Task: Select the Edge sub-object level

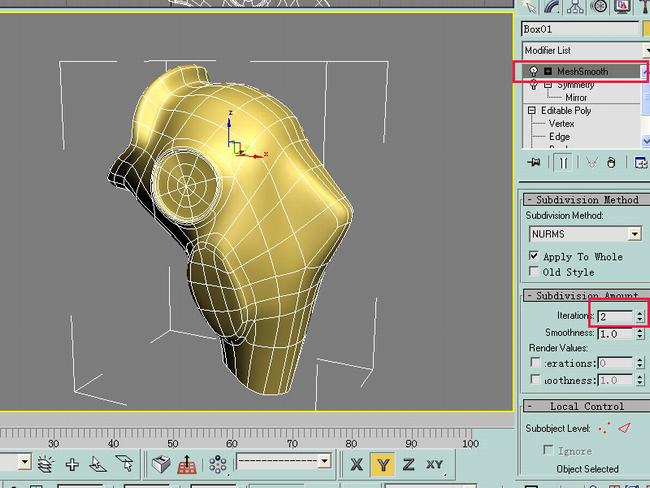Action: coord(559,136)
